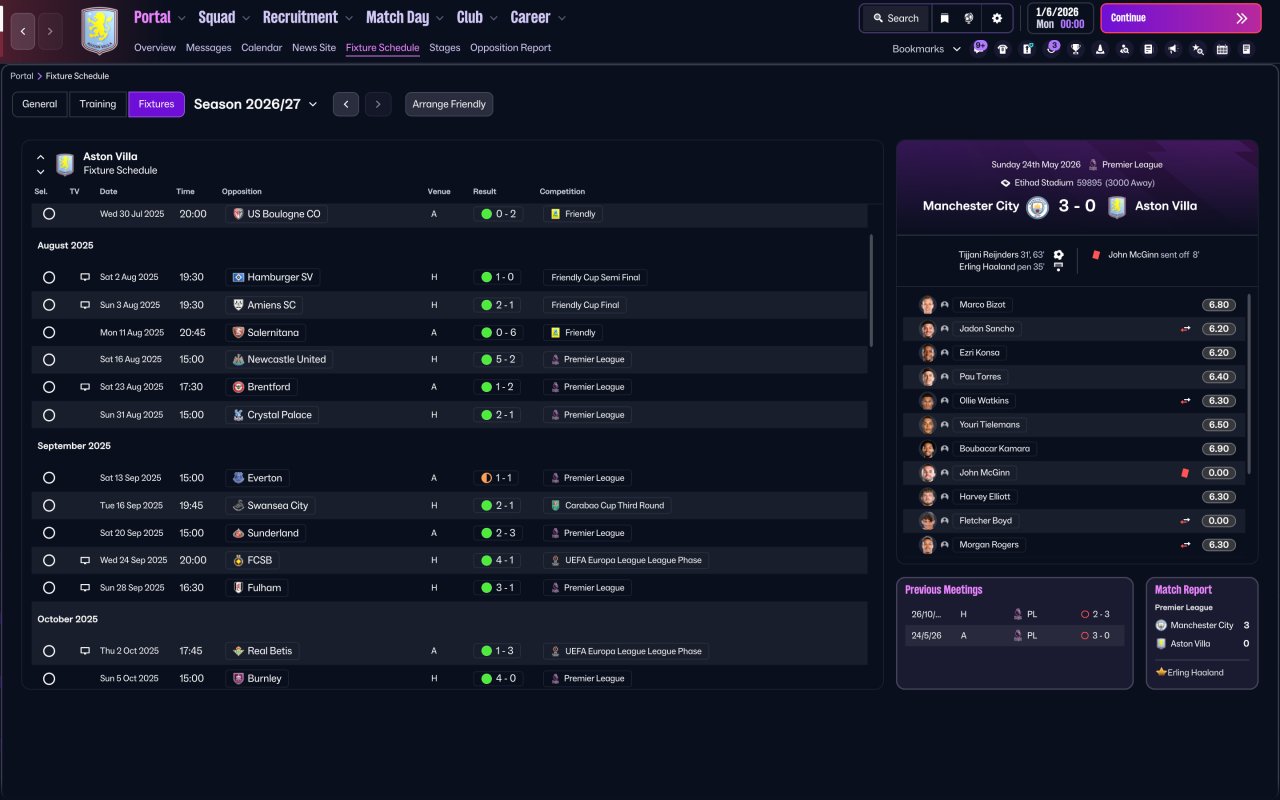Image resolution: width=1280 pixels, height=800 pixels.
Task: Open the settings gear icon
Action: (x=997, y=18)
